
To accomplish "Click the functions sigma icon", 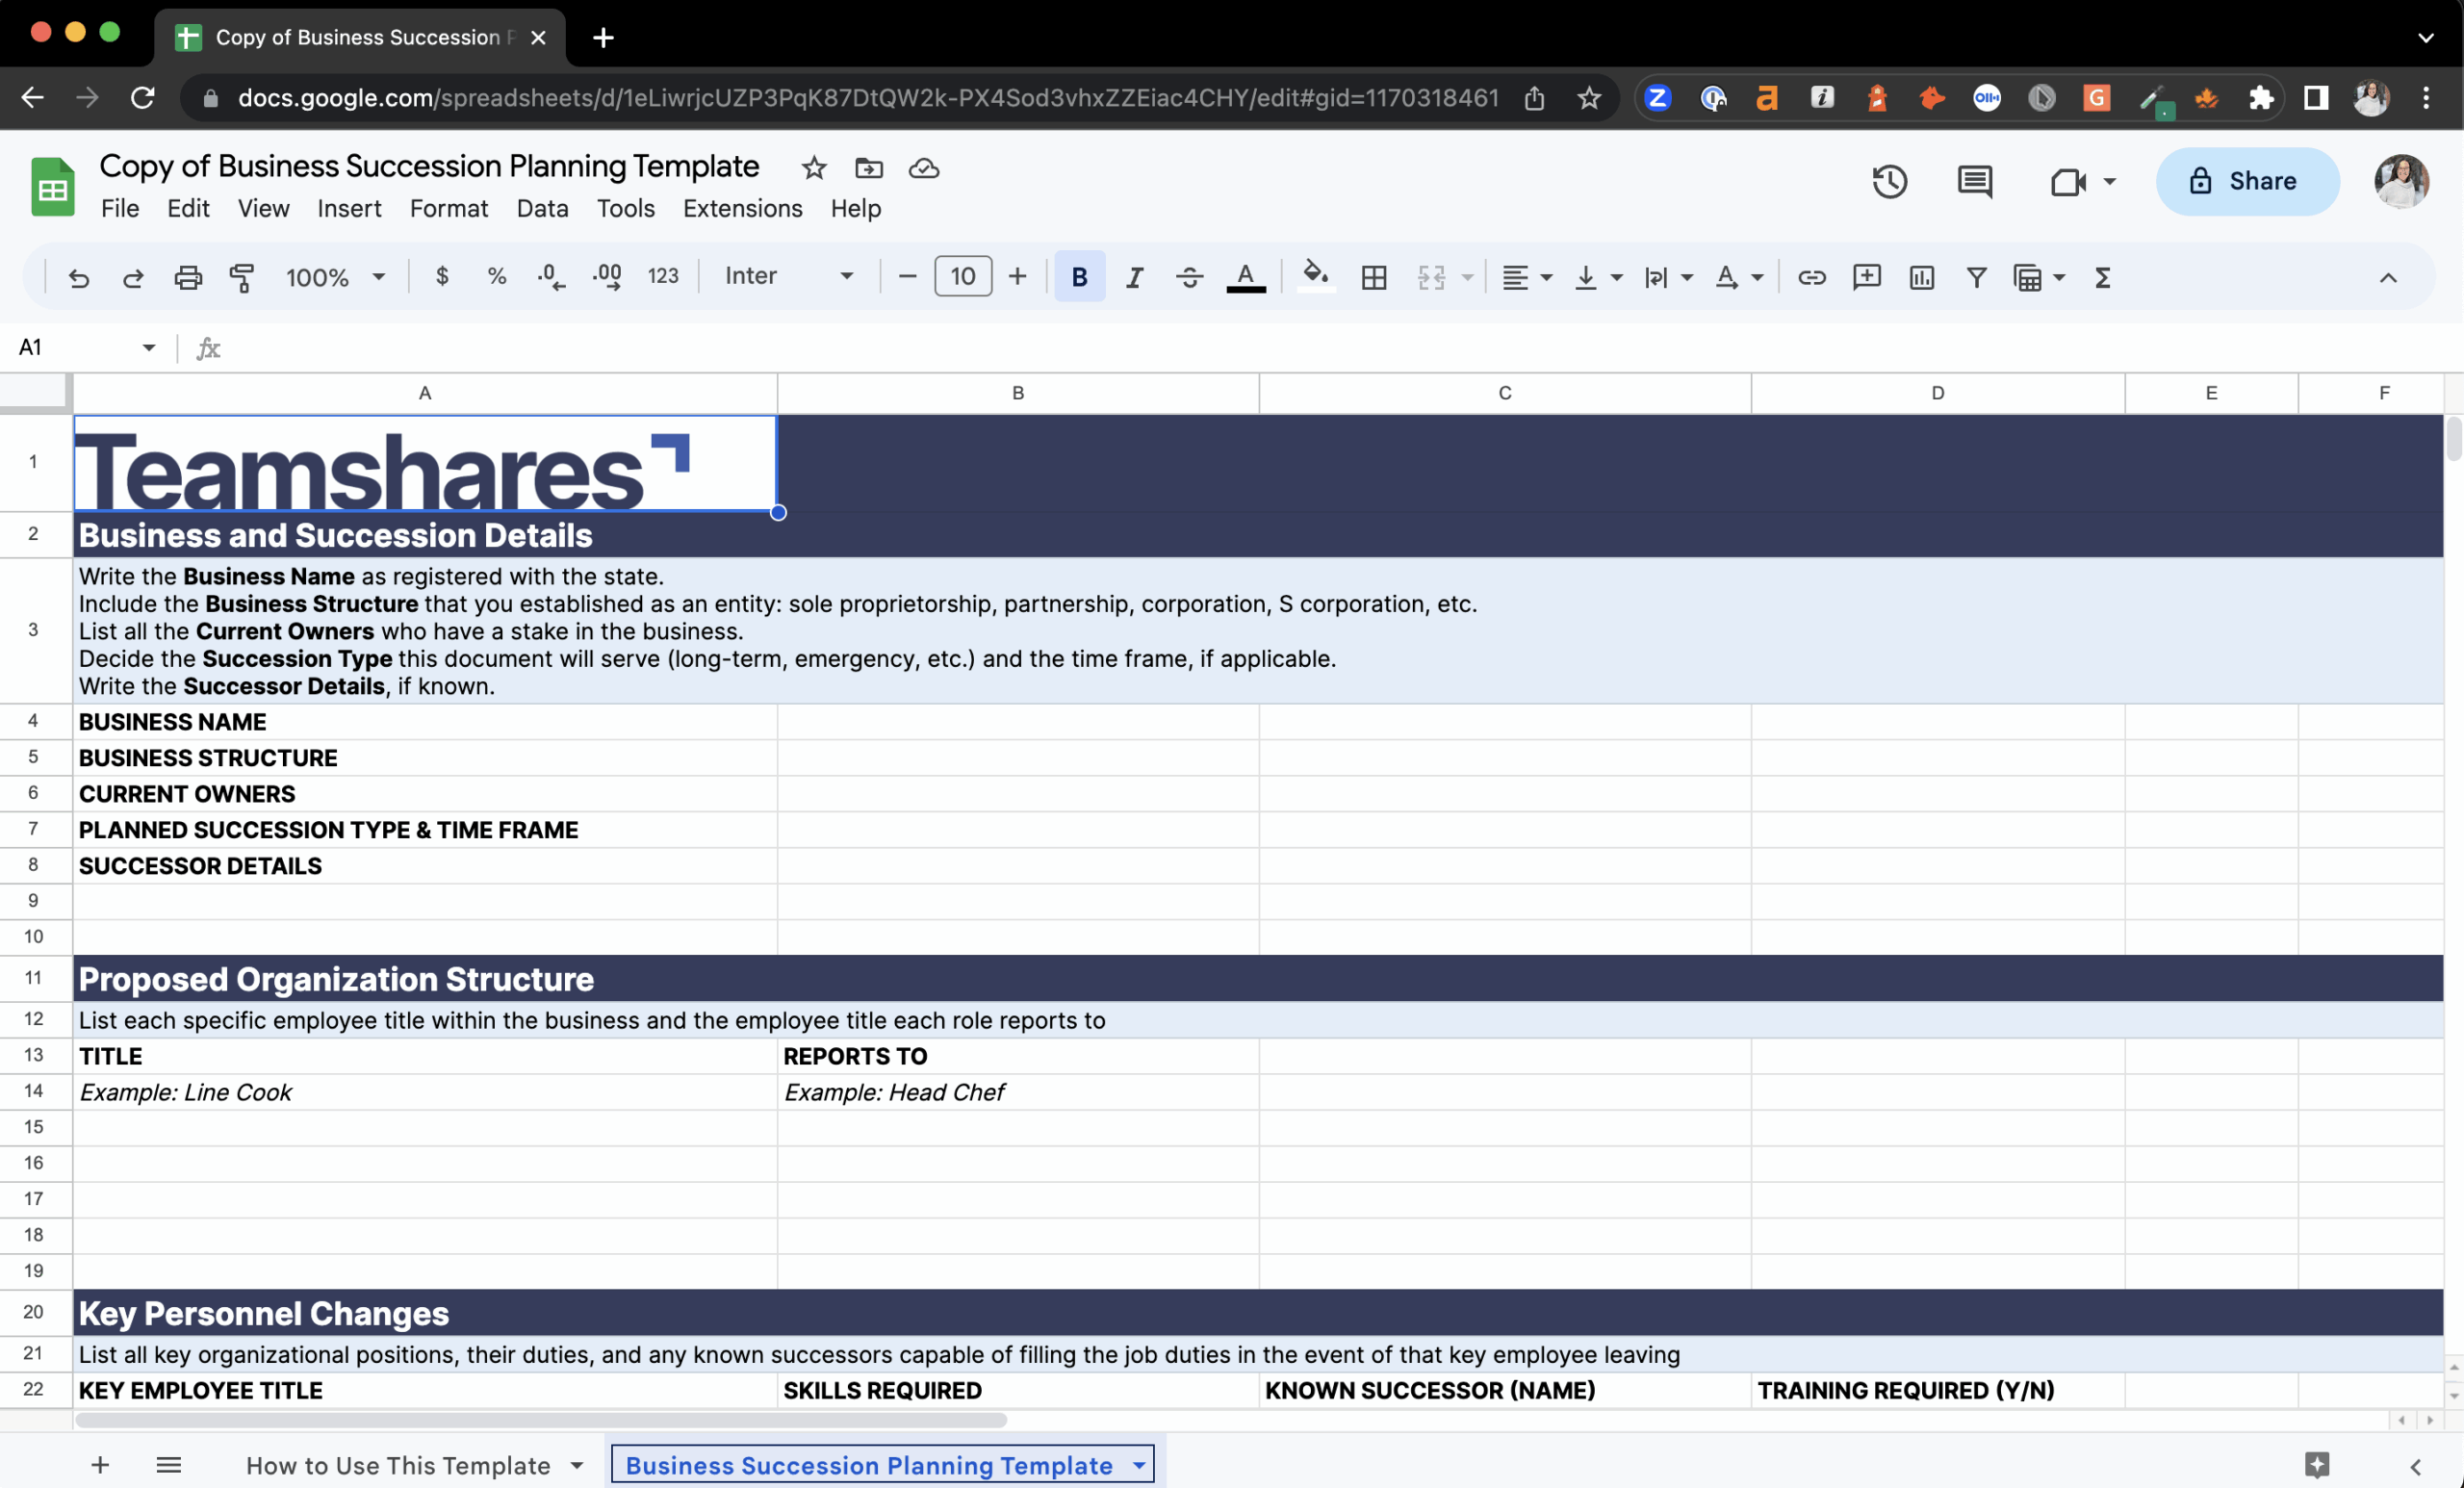I will coord(2102,277).
